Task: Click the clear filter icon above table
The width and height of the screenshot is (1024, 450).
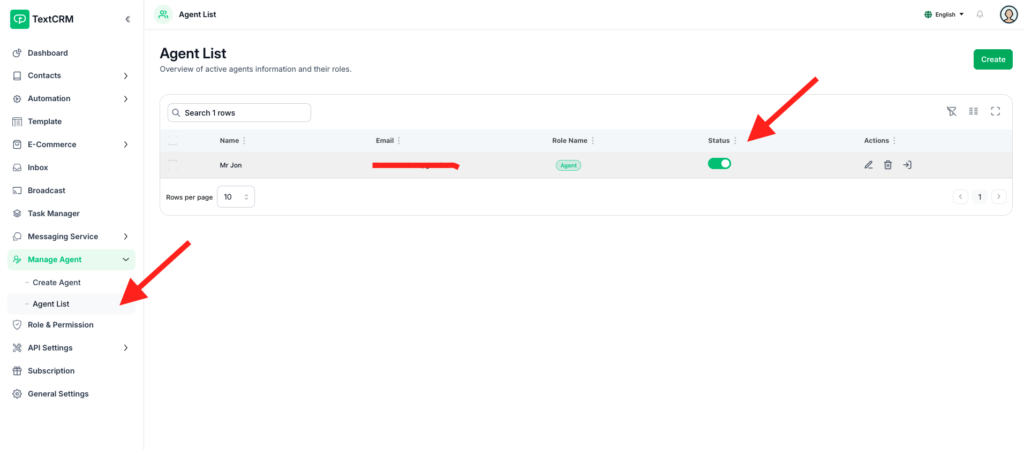Action: point(951,112)
